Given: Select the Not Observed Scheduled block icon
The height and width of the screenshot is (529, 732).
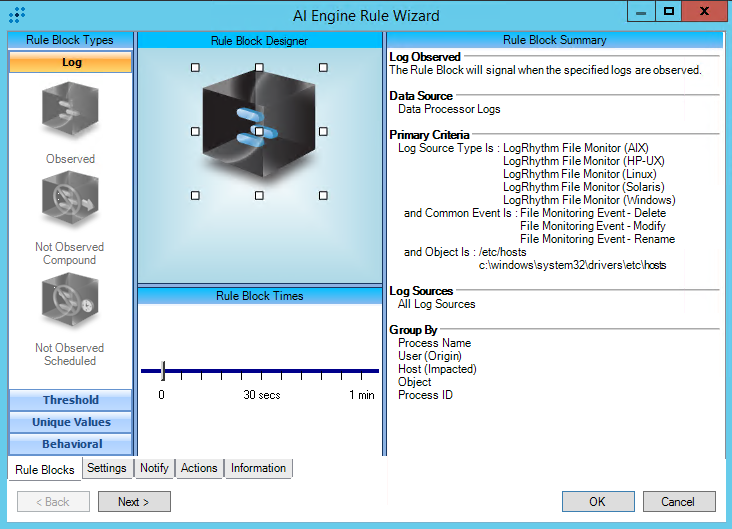Looking at the screenshot, I should coord(70,303).
